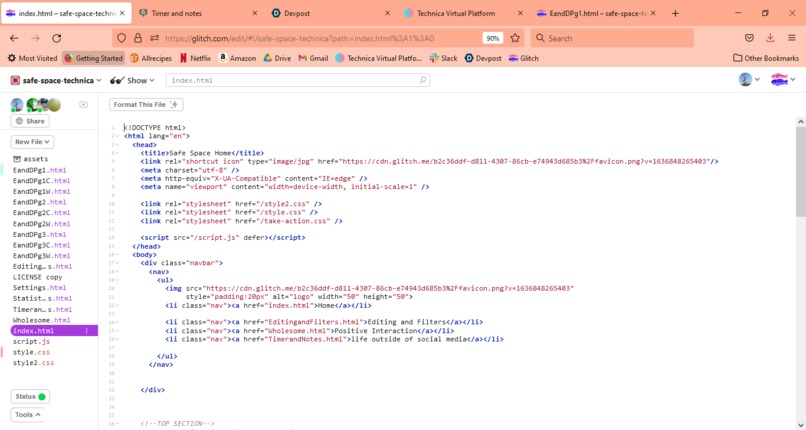This screenshot has width=806, height=430.
Task: Click the Format This File button
Action: click(146, 105)
